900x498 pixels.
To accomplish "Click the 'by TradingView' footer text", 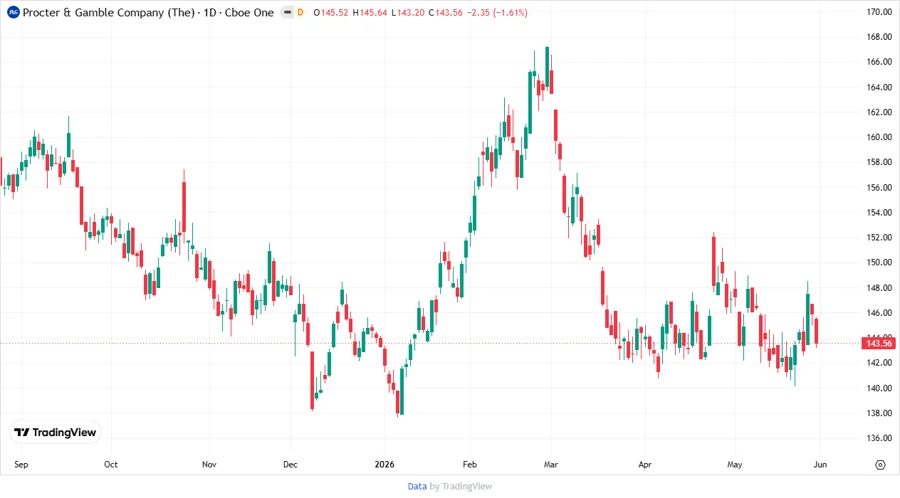I will (x=461, y=487).
